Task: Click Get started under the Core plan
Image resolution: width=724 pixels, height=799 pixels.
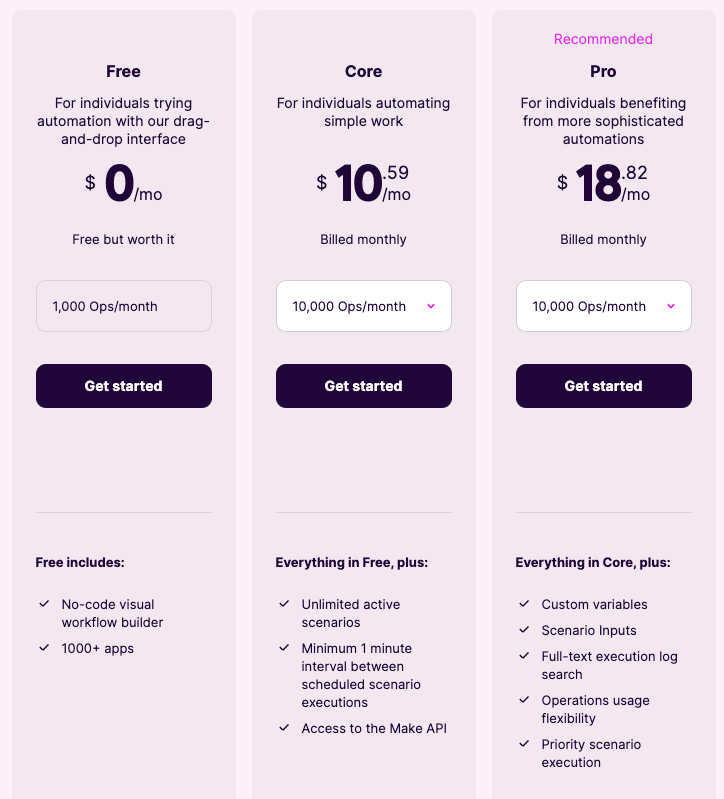Action: pos(364,386)
